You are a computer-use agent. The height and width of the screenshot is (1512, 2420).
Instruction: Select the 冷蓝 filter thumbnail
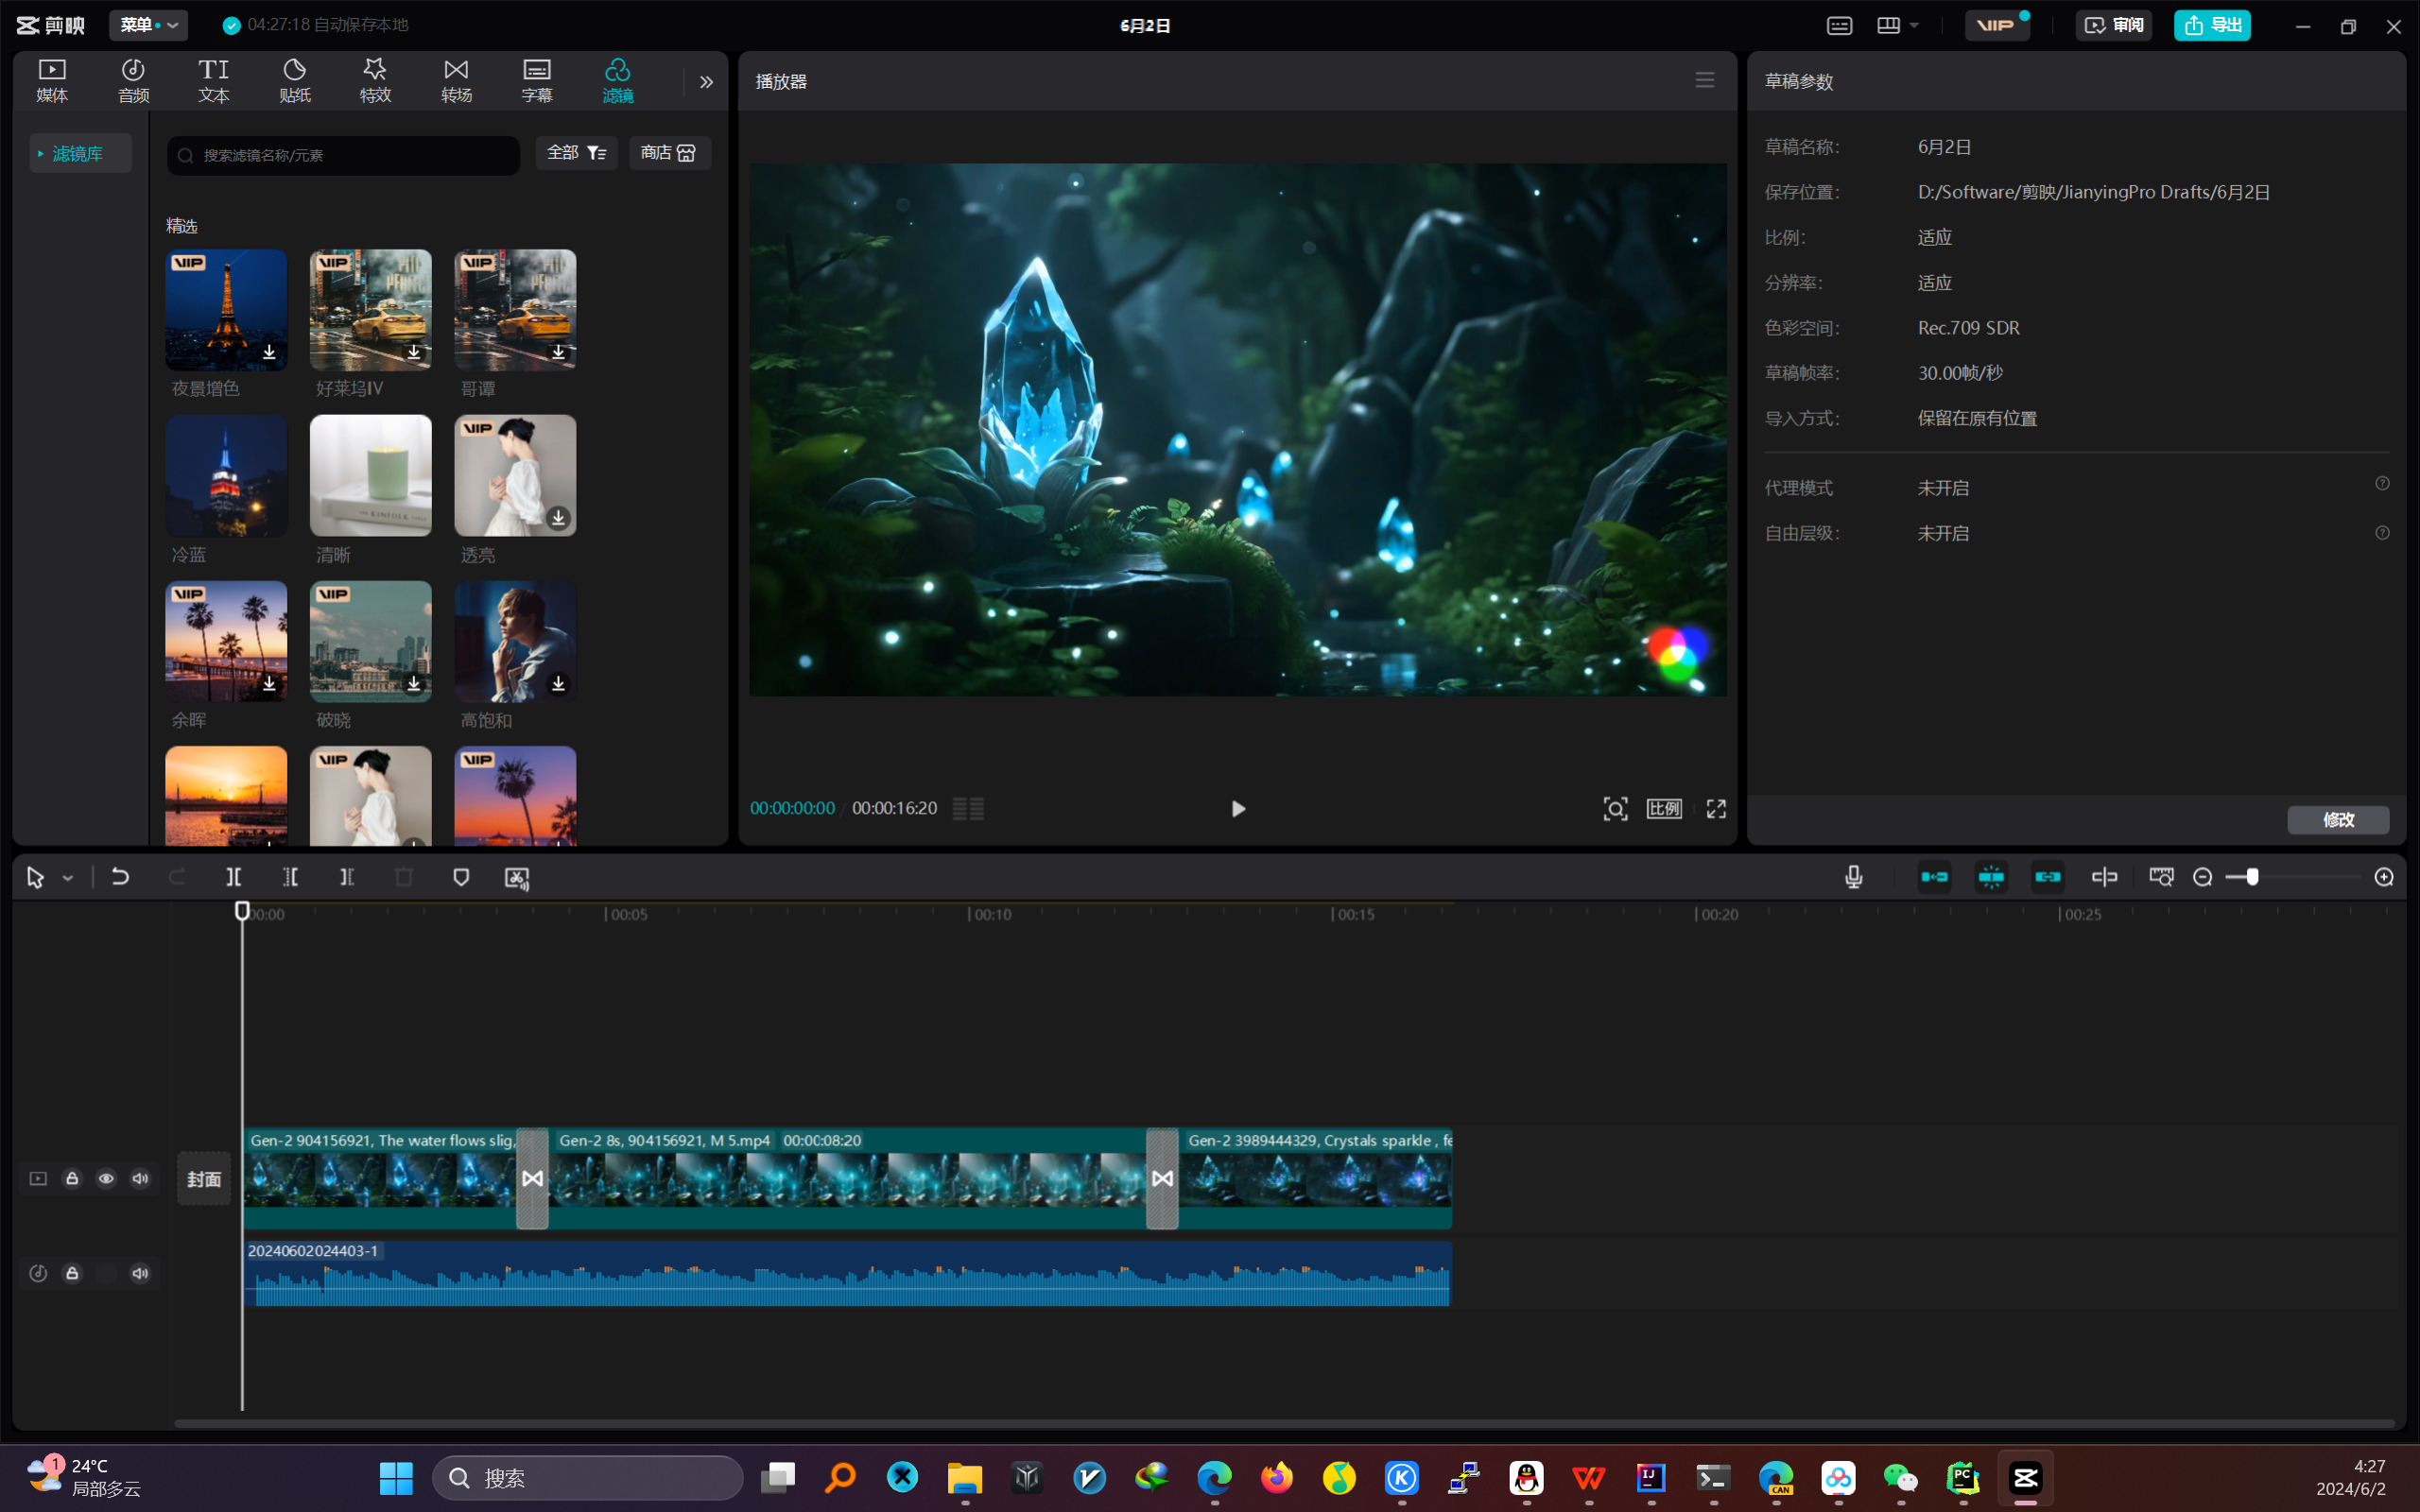coord(226,476)
